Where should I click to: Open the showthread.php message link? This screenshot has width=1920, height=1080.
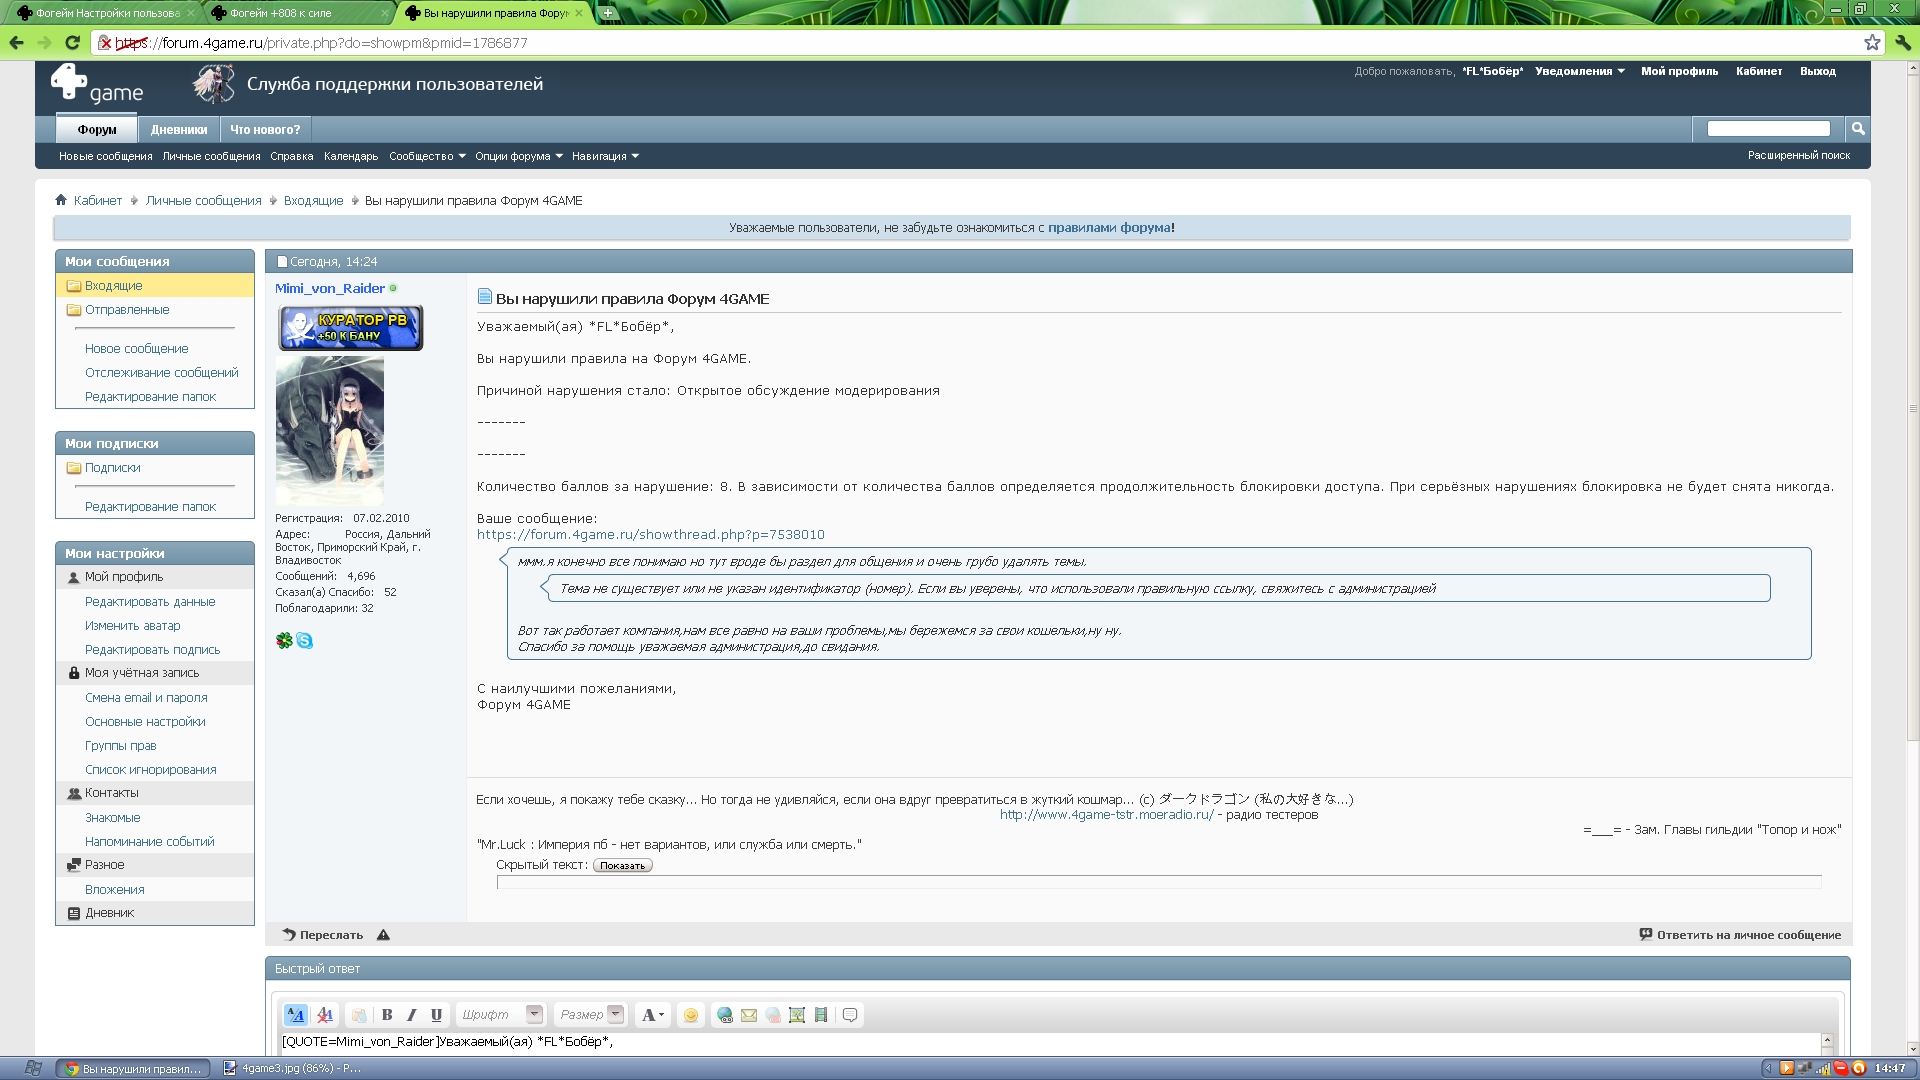(x=650, y=535)
